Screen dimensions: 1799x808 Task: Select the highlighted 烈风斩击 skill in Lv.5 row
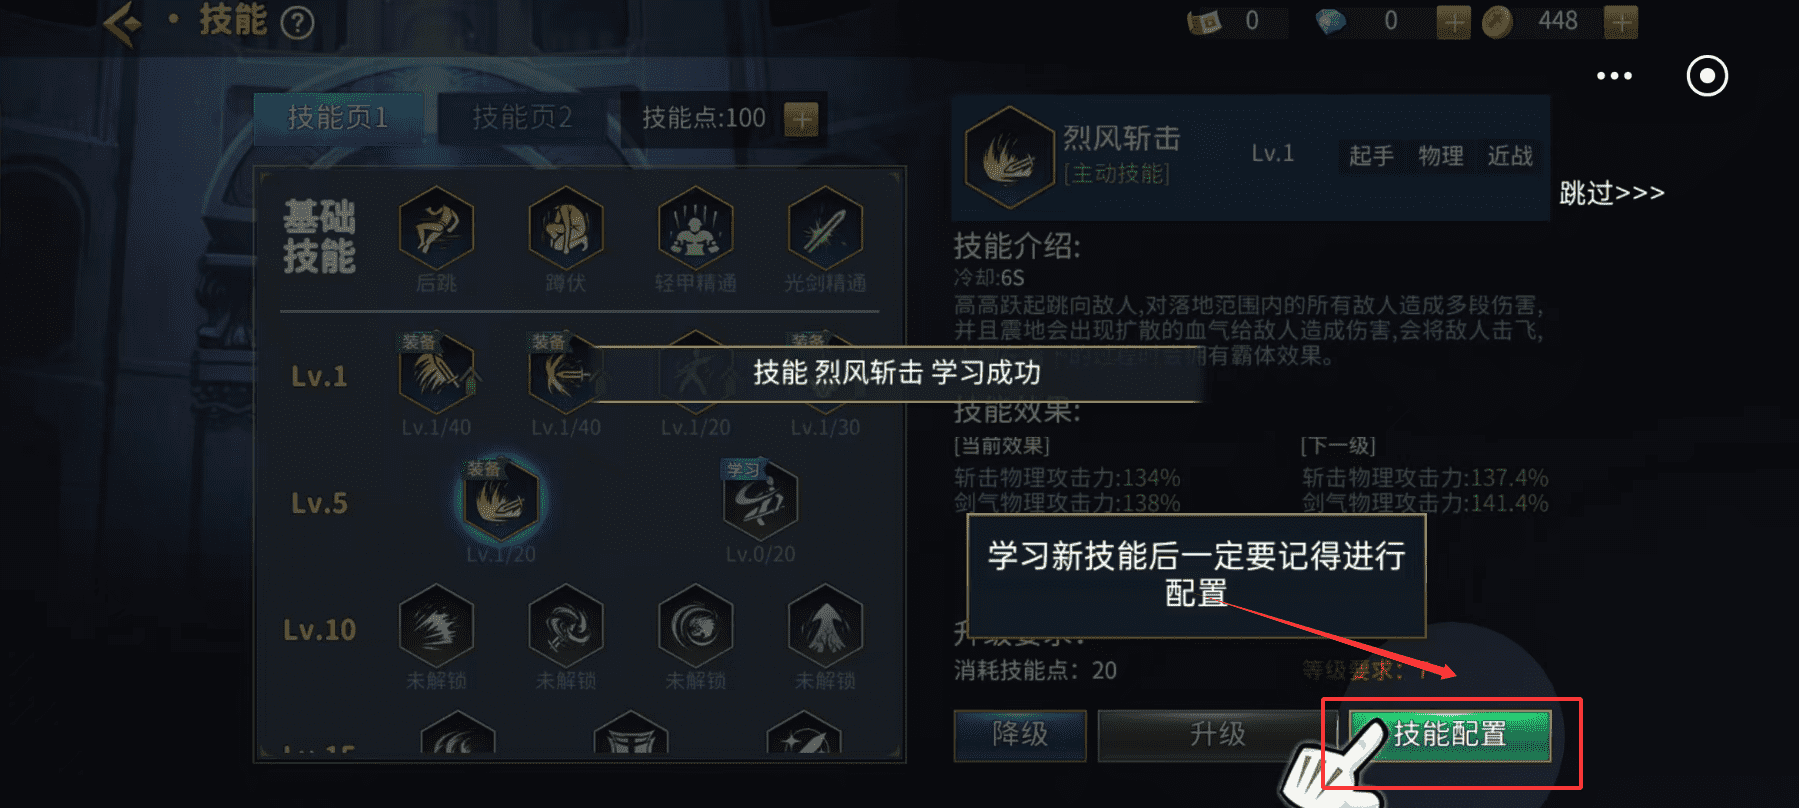(x=500, y=499)
